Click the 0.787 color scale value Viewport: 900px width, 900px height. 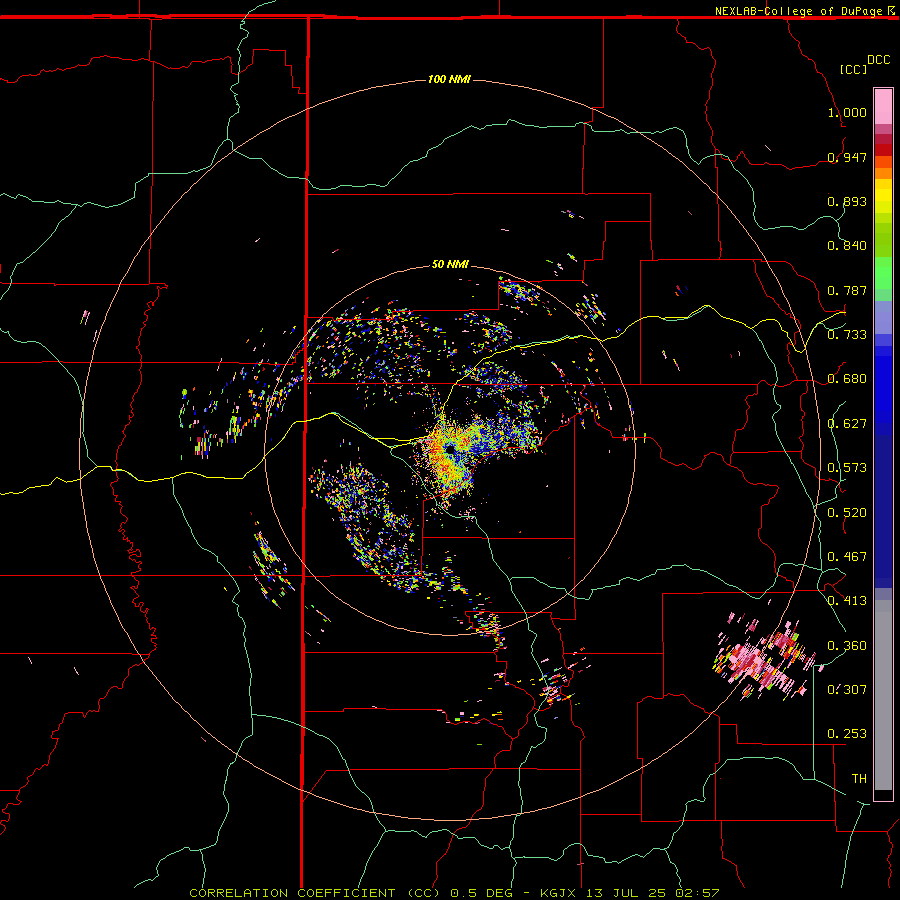click(847, 290)
